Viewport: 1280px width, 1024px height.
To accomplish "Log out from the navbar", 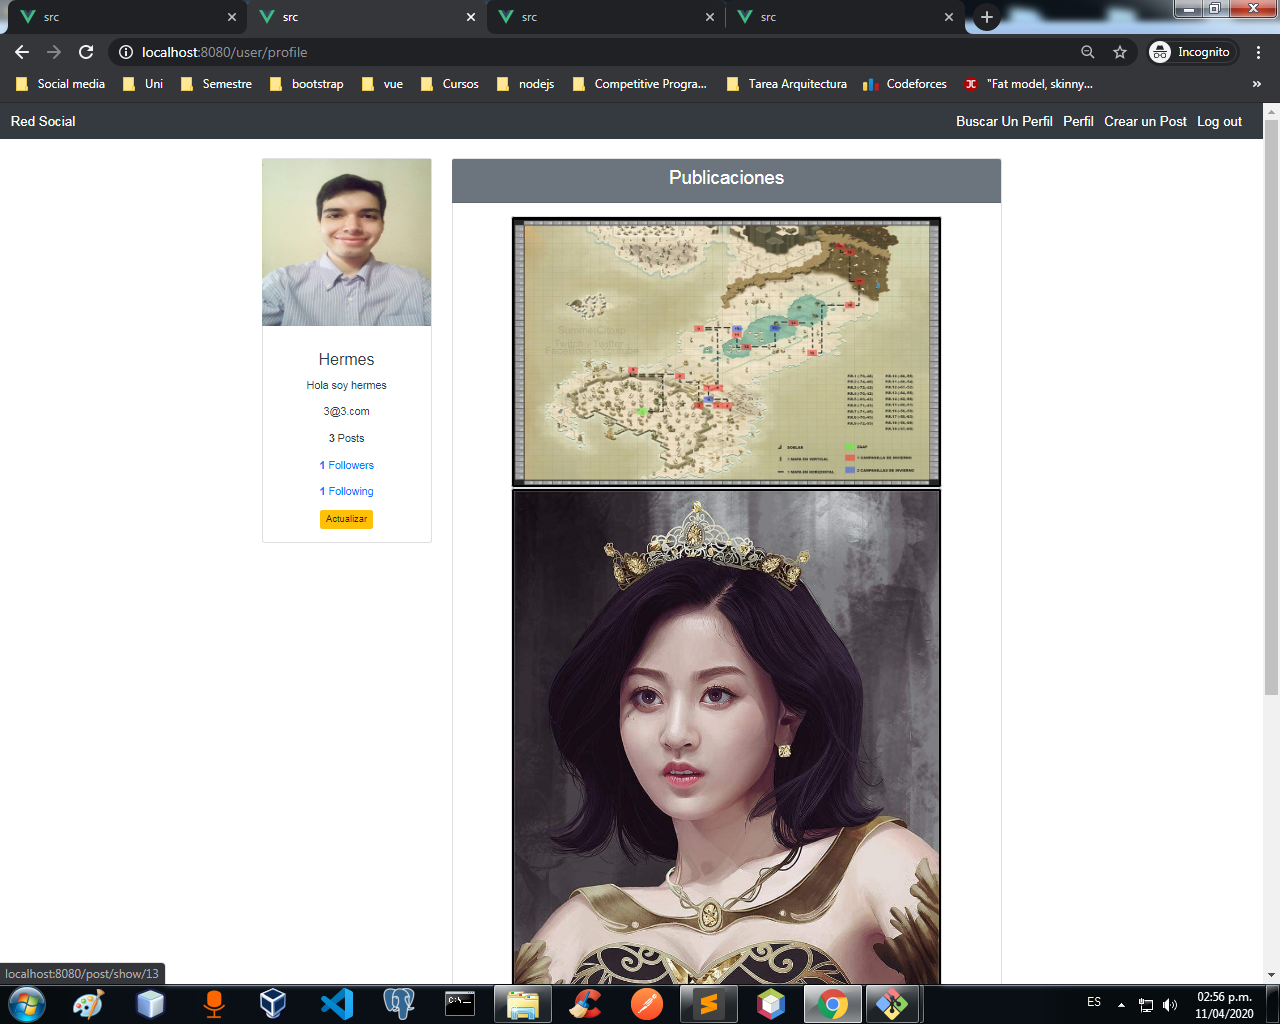I will click(1219, 121).
